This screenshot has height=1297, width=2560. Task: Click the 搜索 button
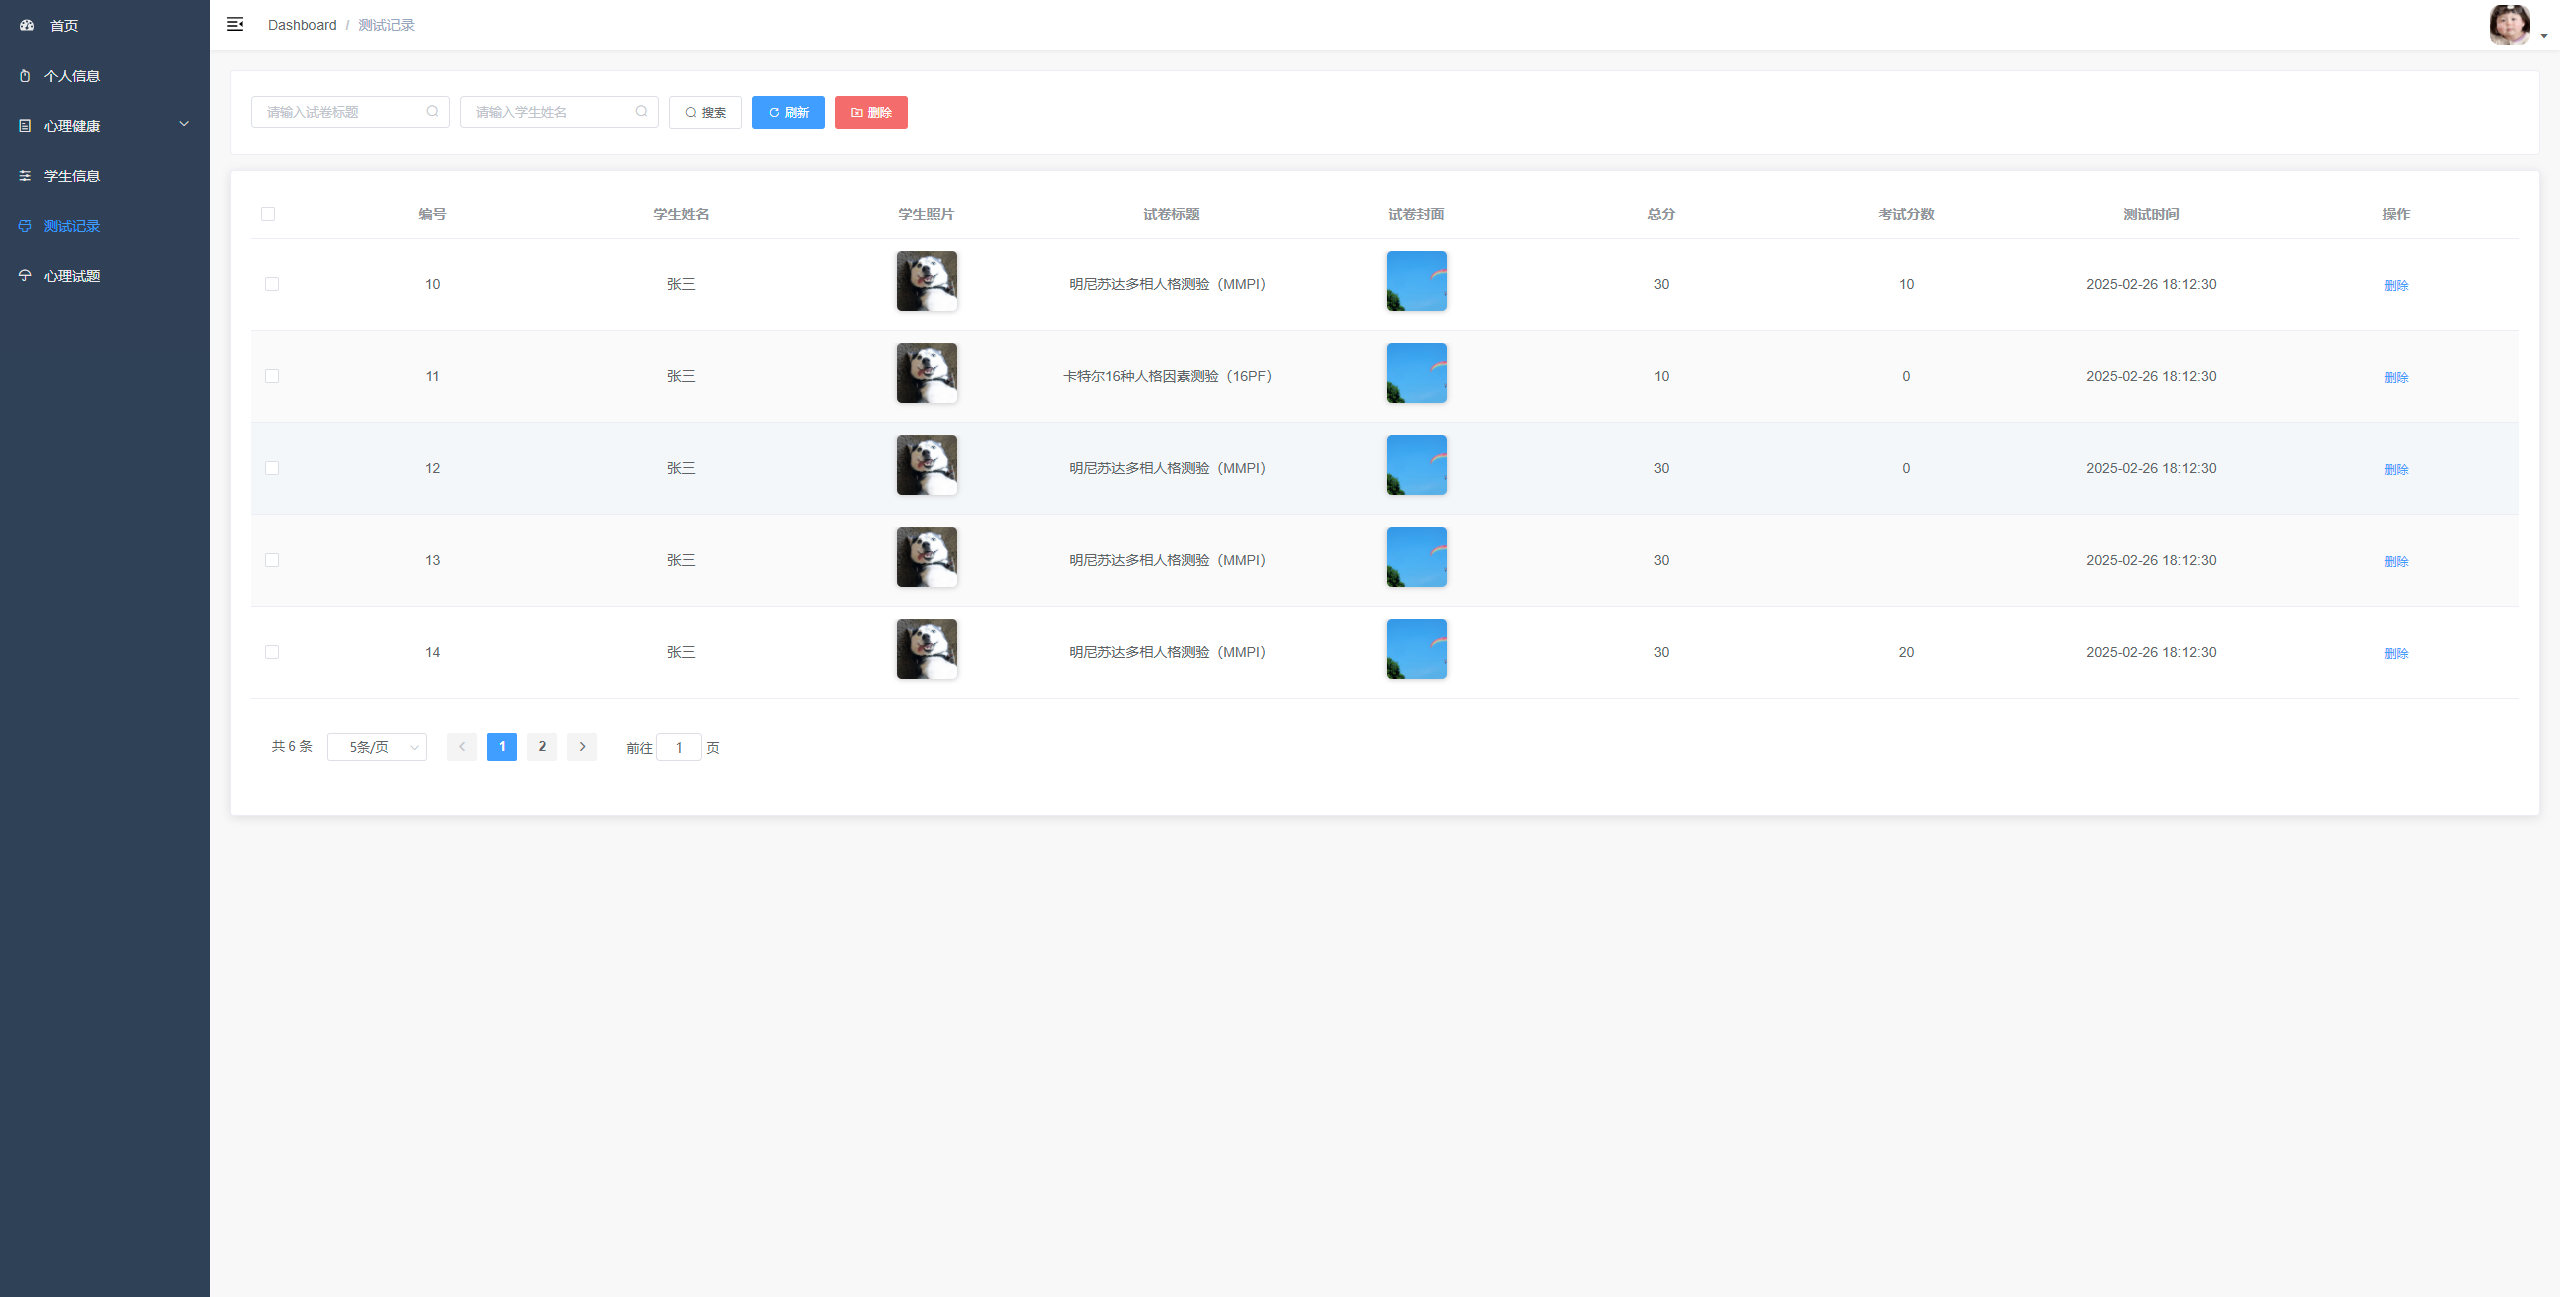point(705,112)
